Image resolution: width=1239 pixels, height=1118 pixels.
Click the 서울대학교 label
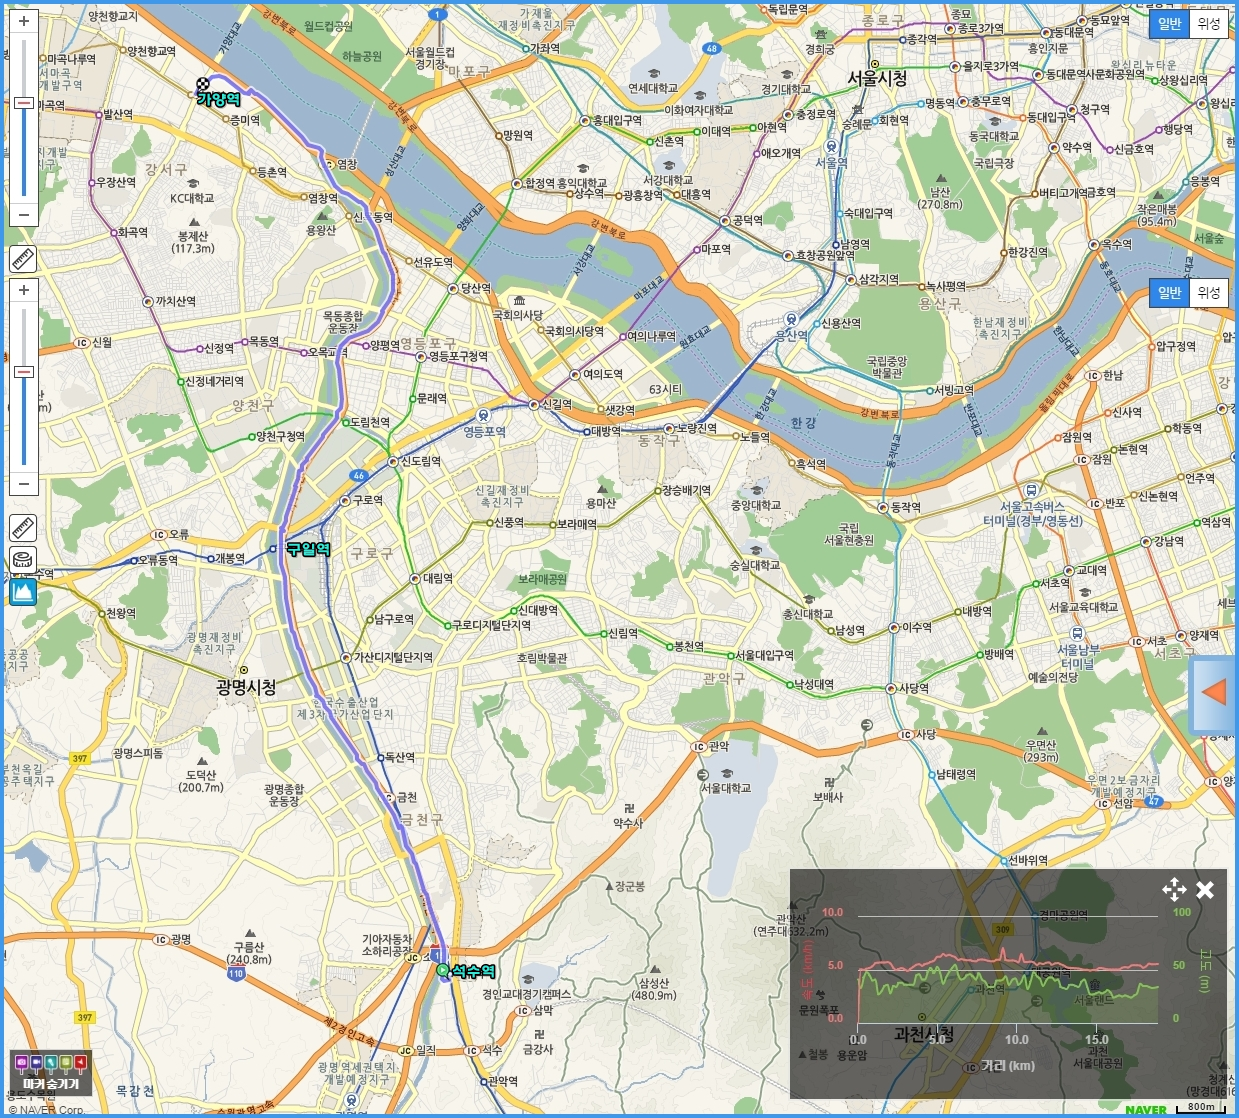point(726,789)
